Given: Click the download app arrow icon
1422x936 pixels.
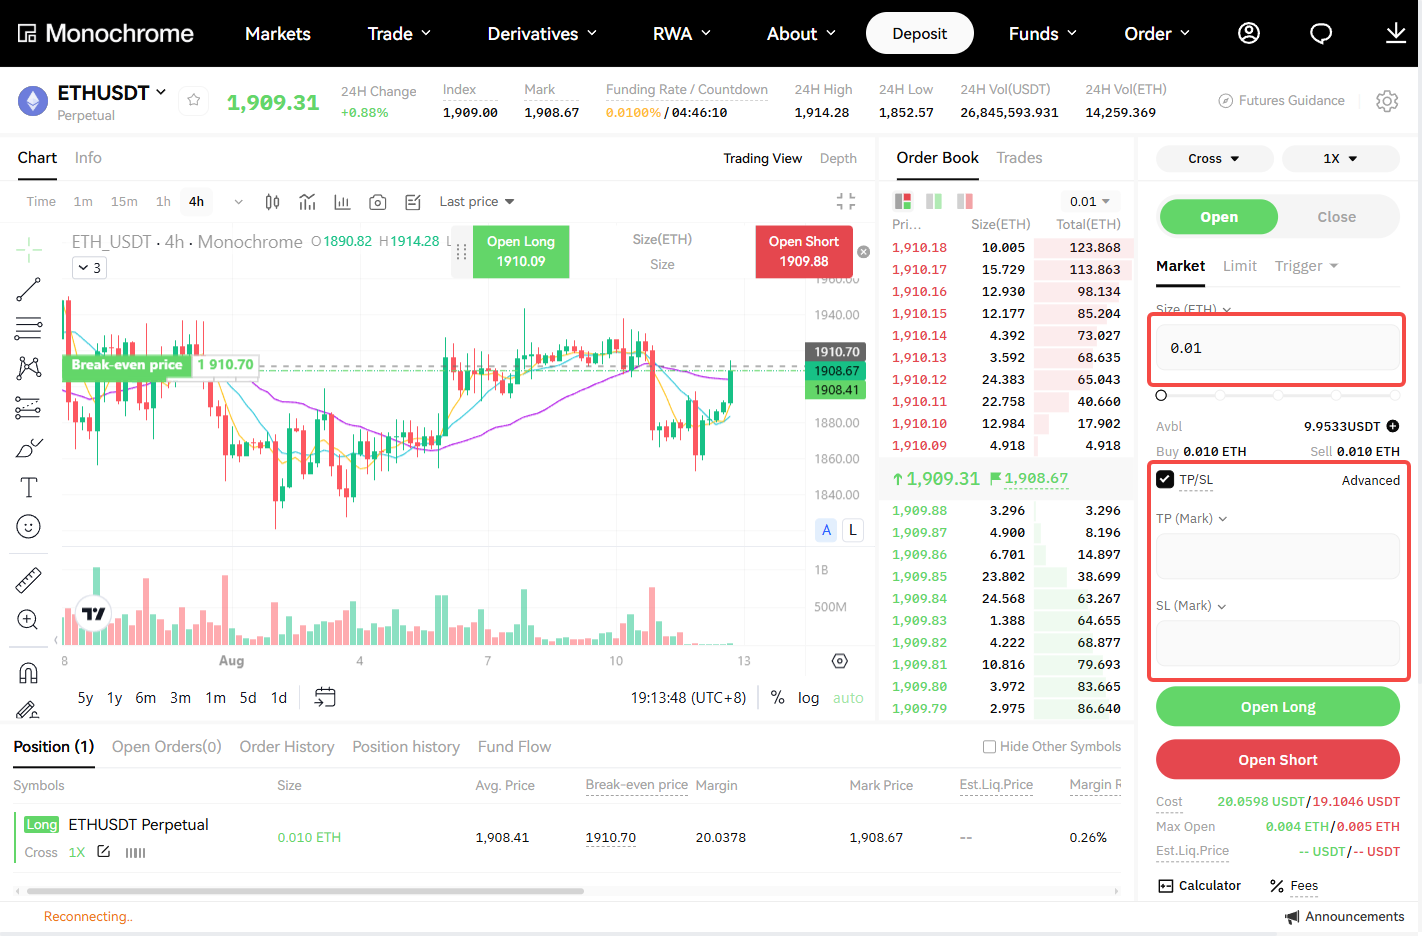Looking at the screenshot, I should (1396, 33).
